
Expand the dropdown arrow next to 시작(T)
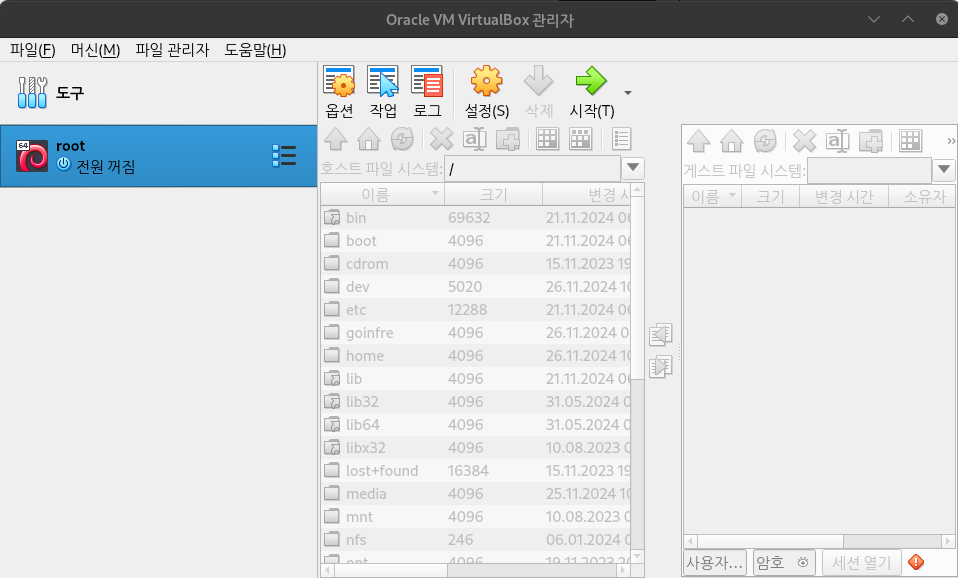(x=628, y=93)
